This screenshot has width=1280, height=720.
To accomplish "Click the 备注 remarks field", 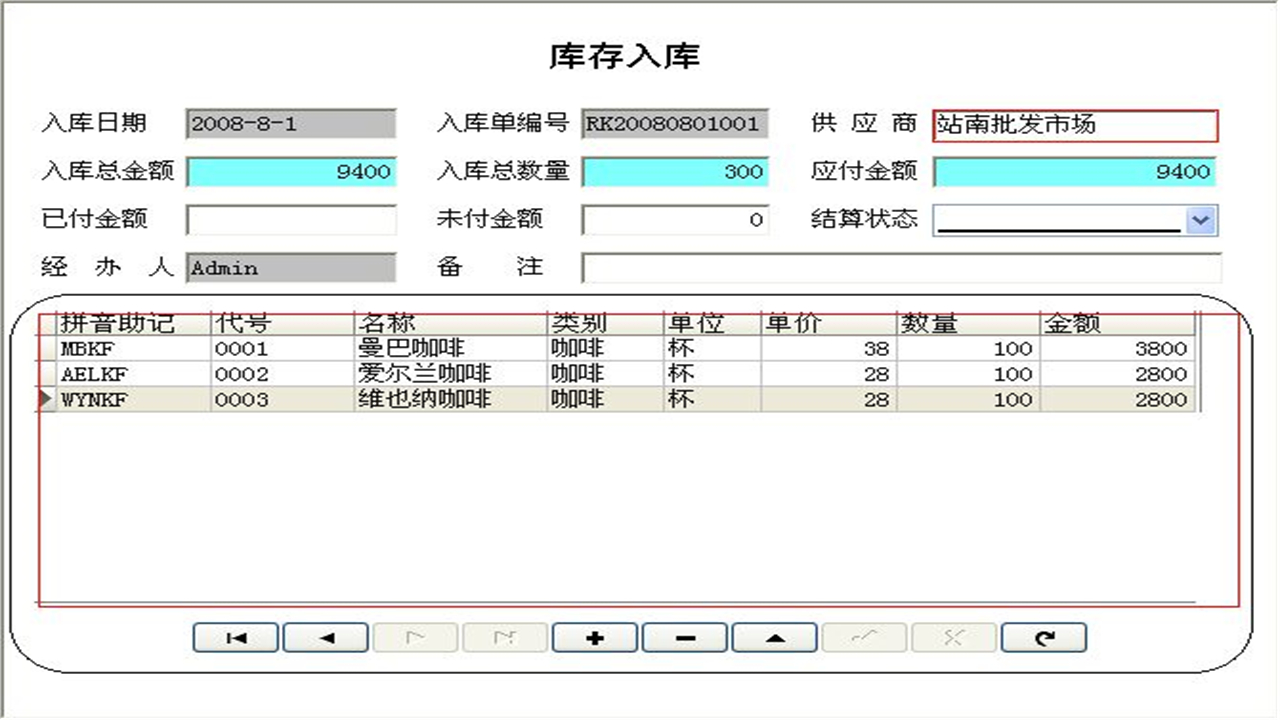I will click(x=900, y=267).
